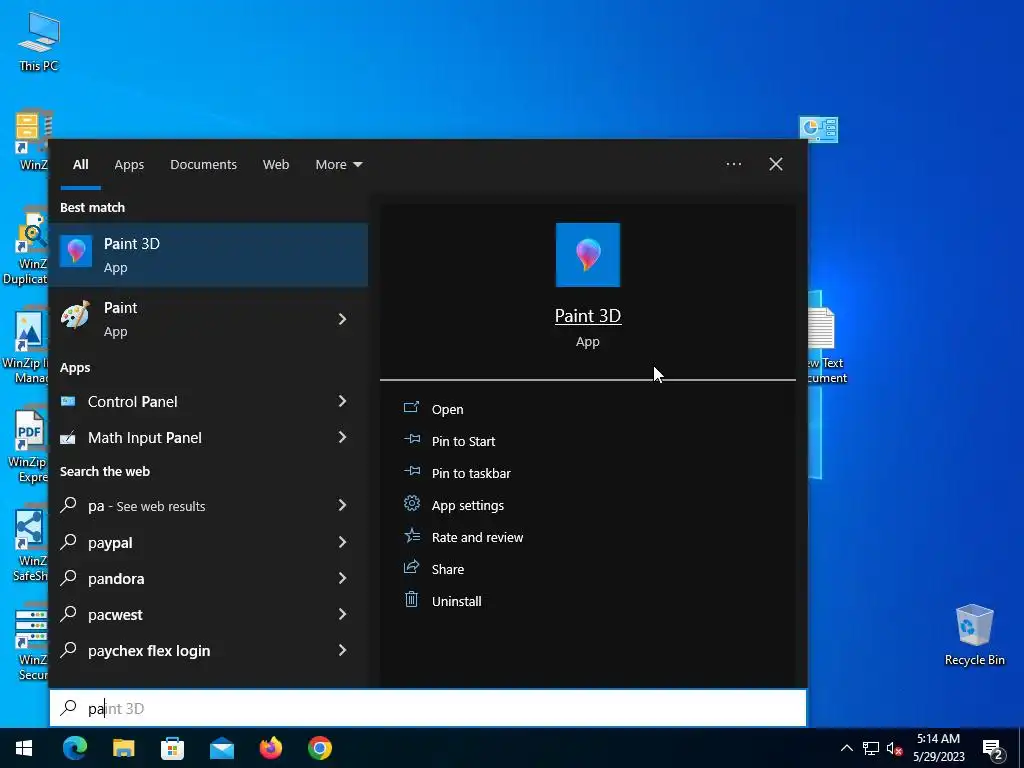Choose Uninstall action for Paint 3D
Image resolution: width=1024 pixels, height=768 pixels.
point(456,601)
